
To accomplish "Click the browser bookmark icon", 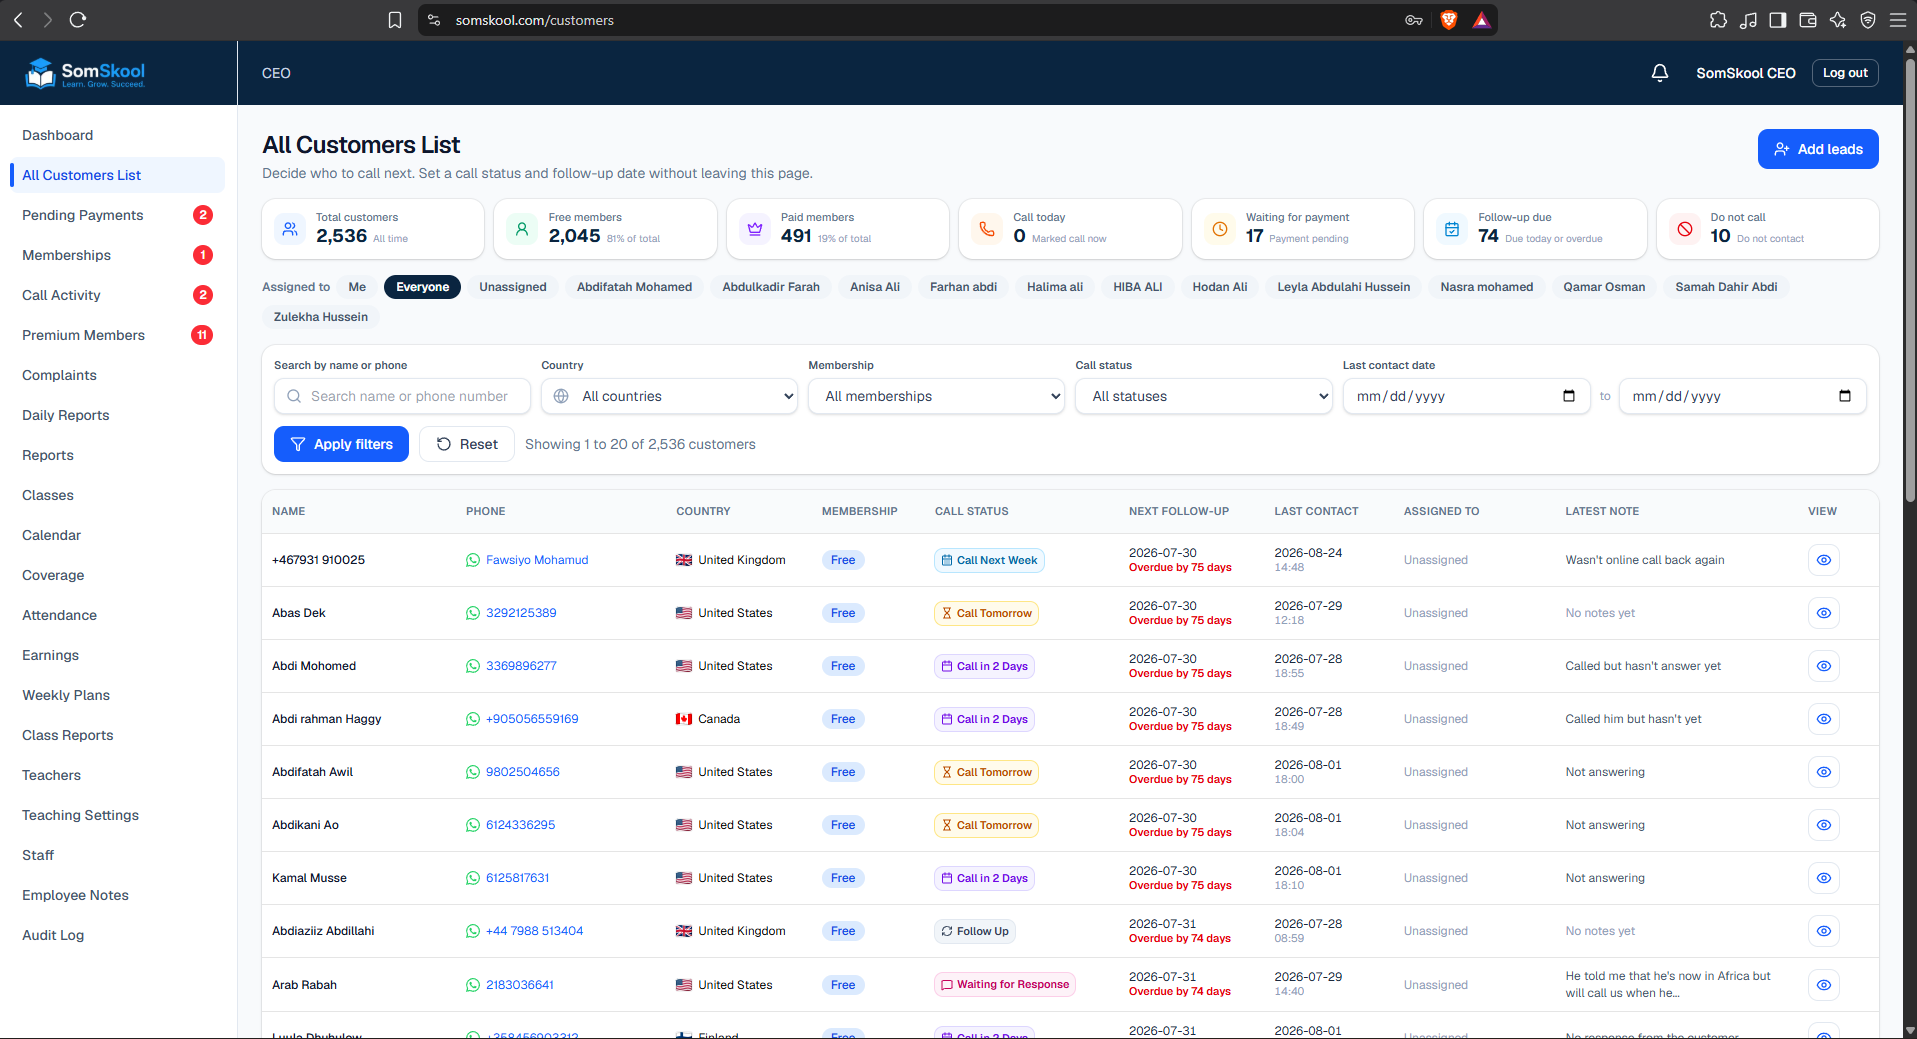I will click(x=395, y=20).
